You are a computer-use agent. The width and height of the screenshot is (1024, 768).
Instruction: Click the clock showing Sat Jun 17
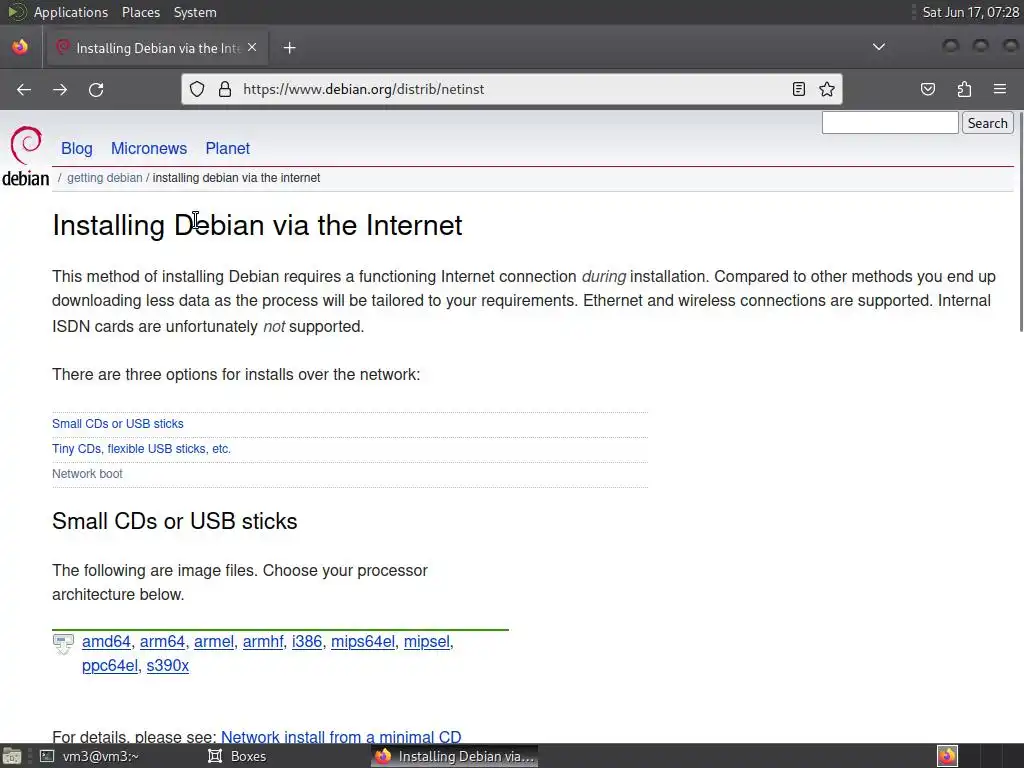(x=970, y=12)
